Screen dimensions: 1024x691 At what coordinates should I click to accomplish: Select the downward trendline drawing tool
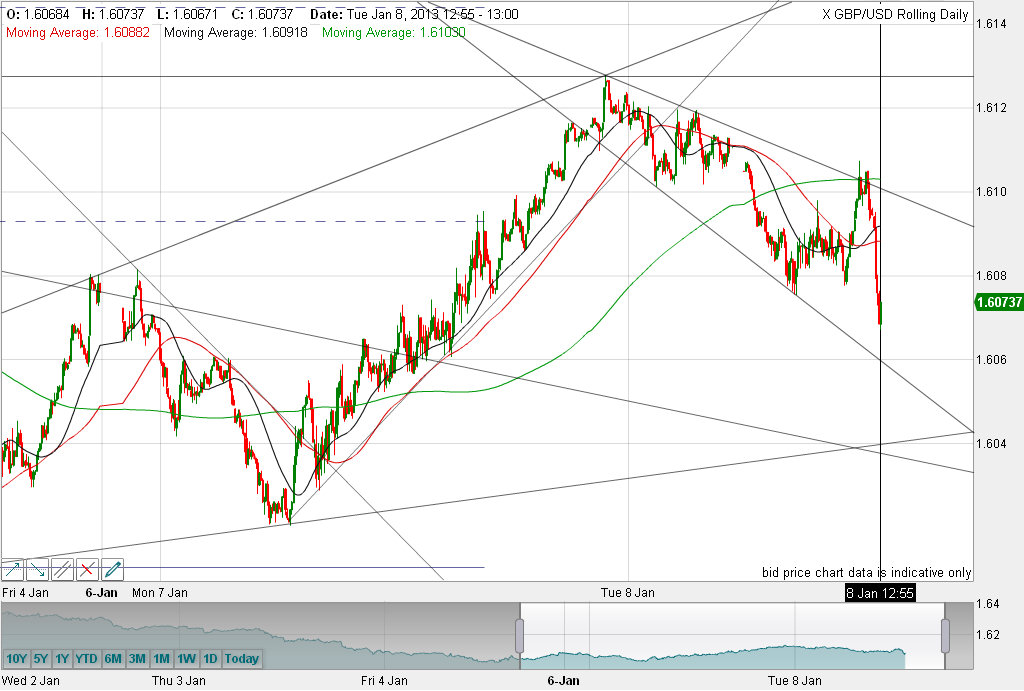(x=37, y=570)
